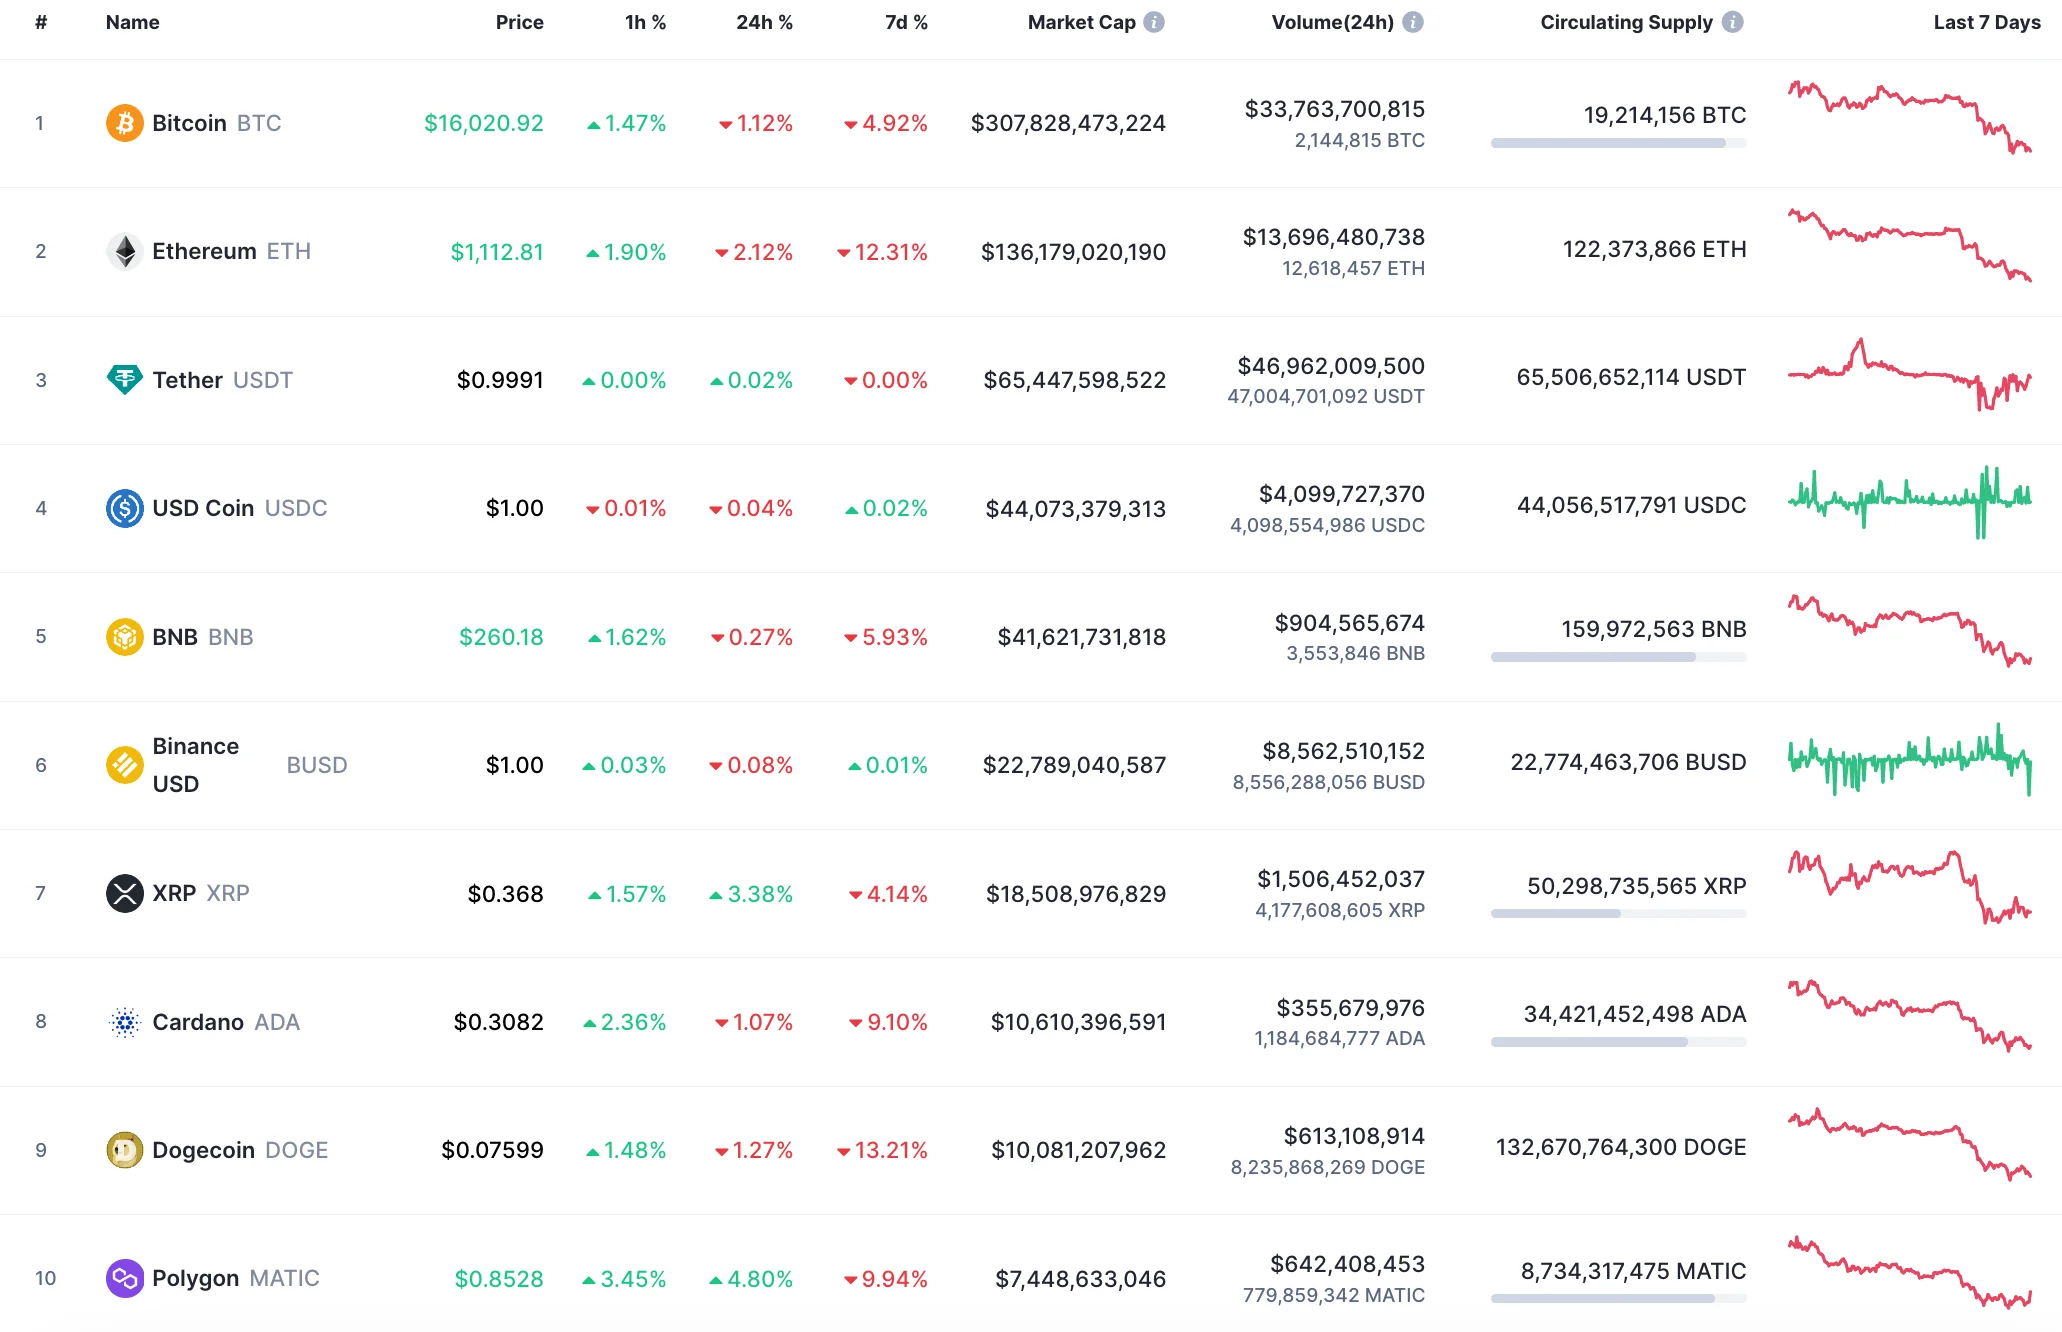Click Ethereum's price value
This screenshot has height=1332, width=2062.
pos(496,251)
